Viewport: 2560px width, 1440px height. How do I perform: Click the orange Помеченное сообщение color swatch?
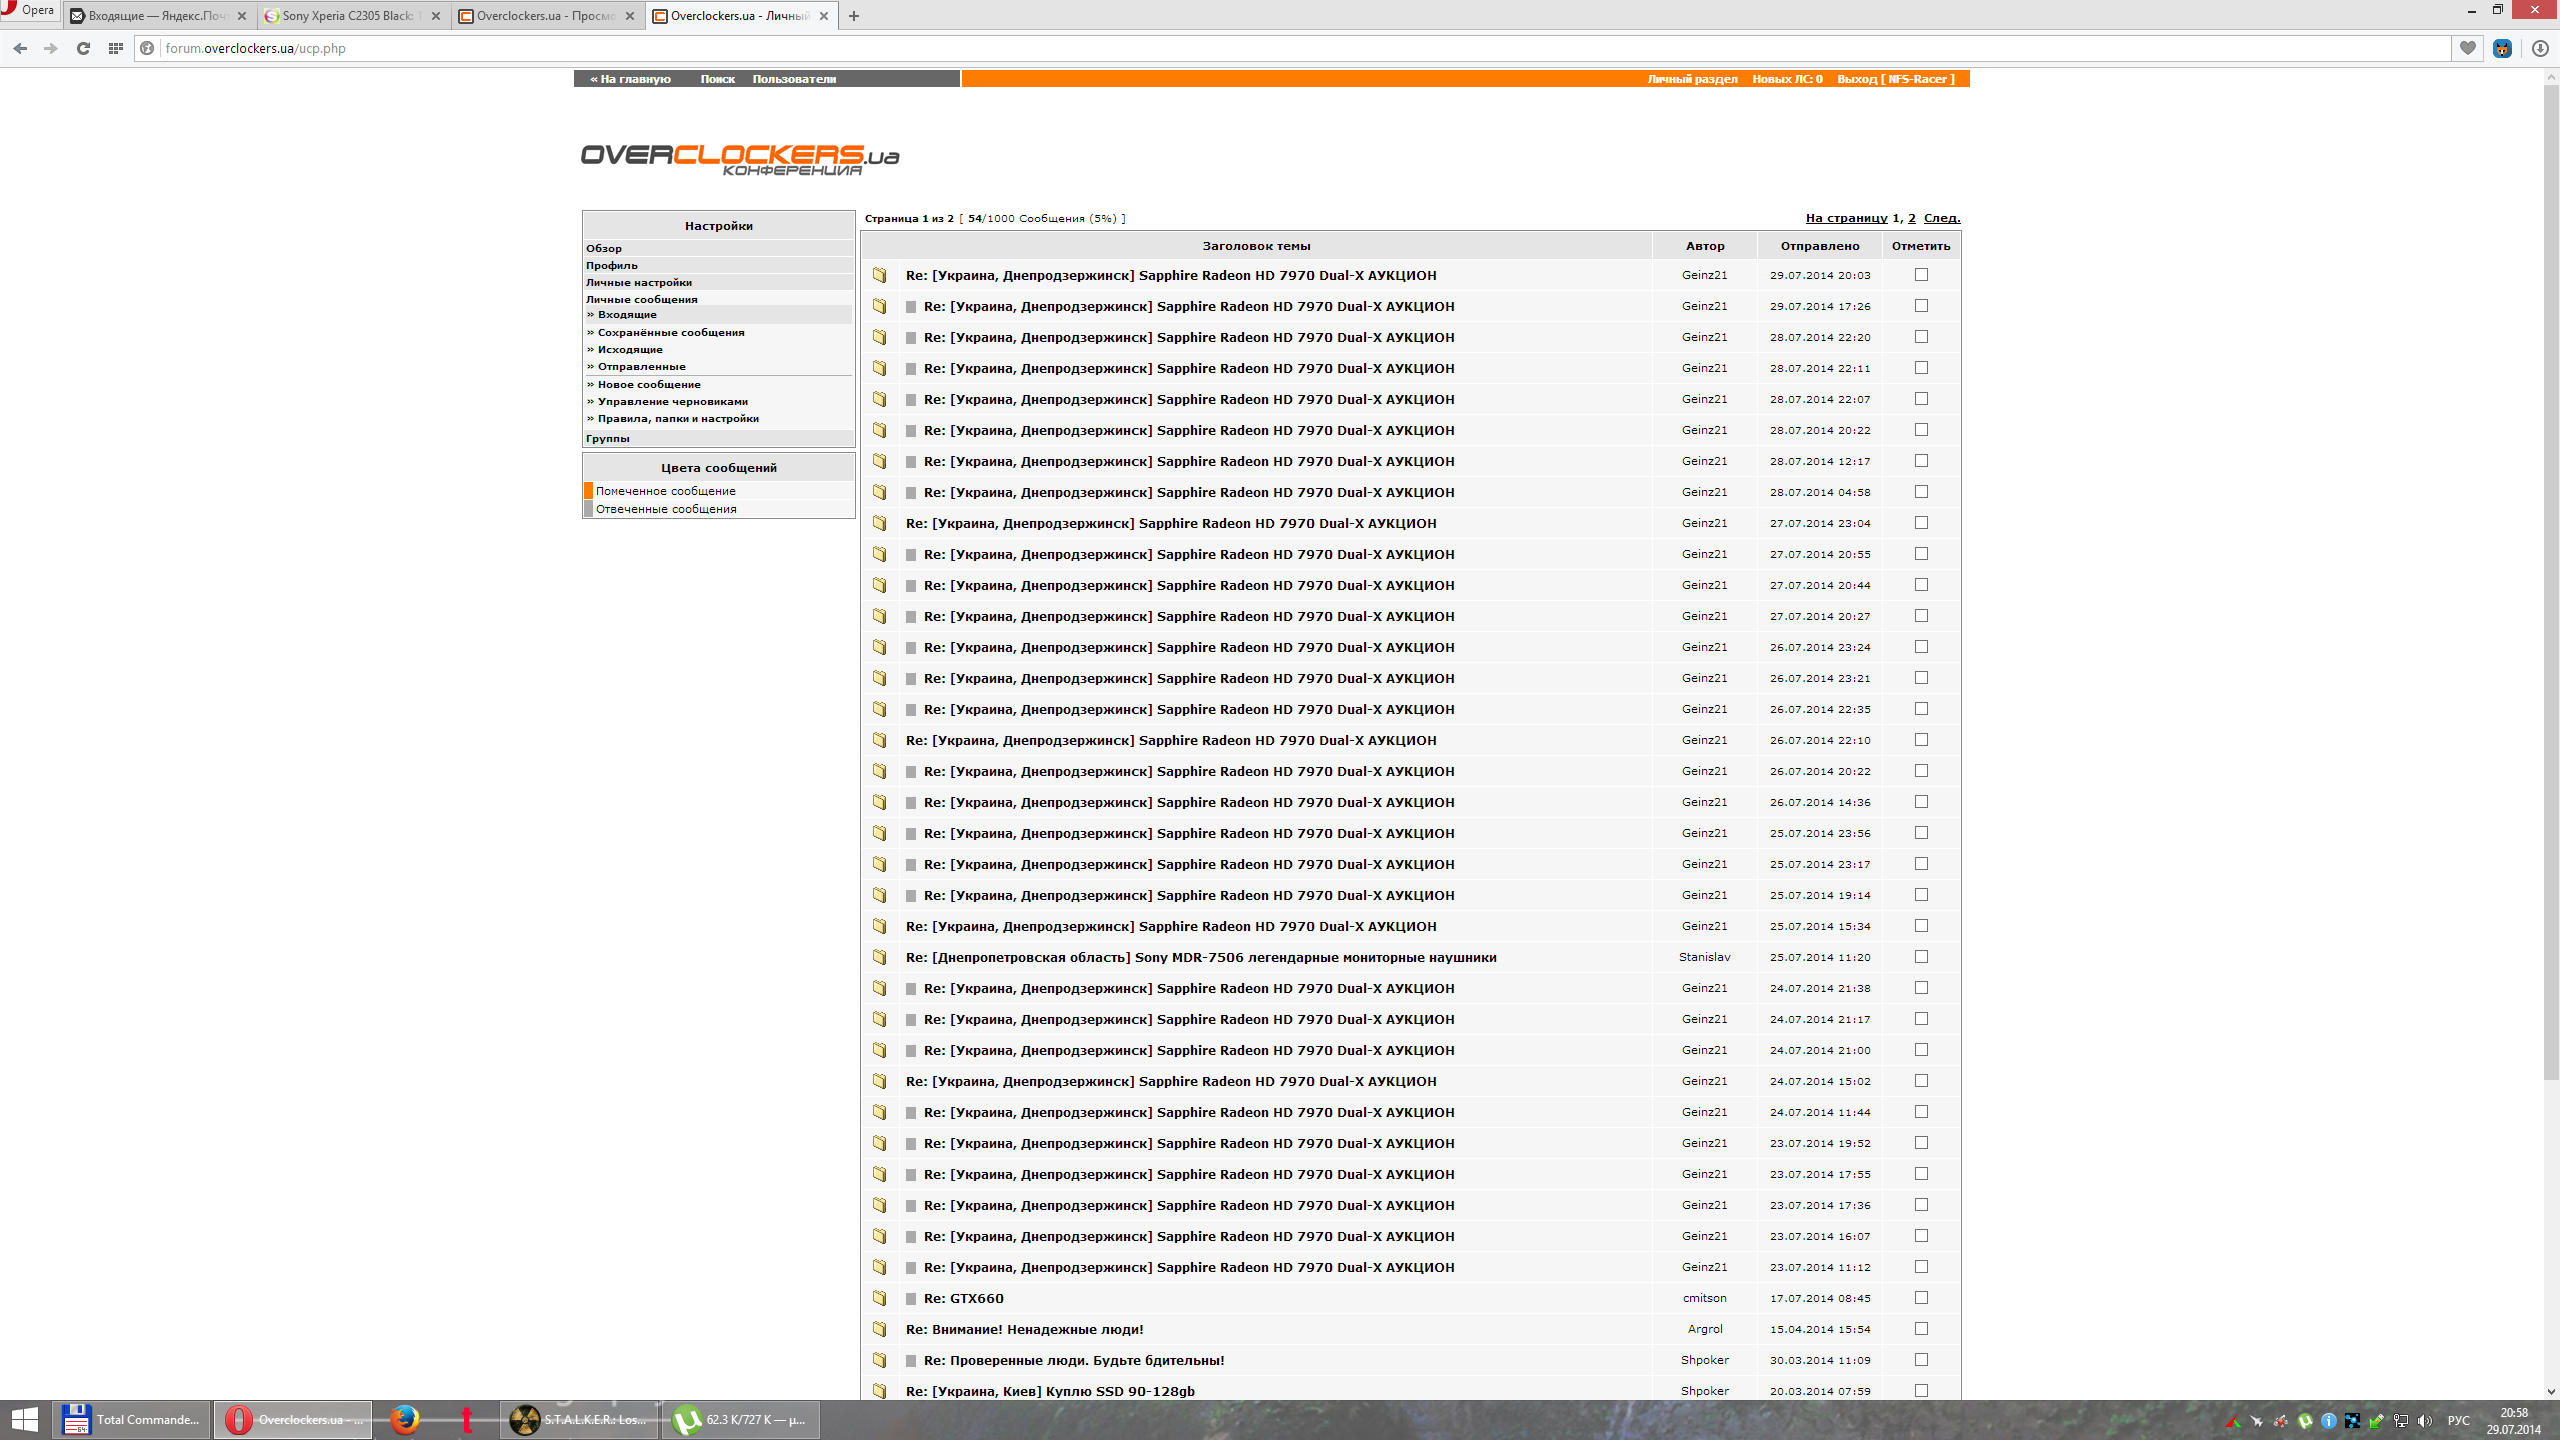[x=589, y=491]
